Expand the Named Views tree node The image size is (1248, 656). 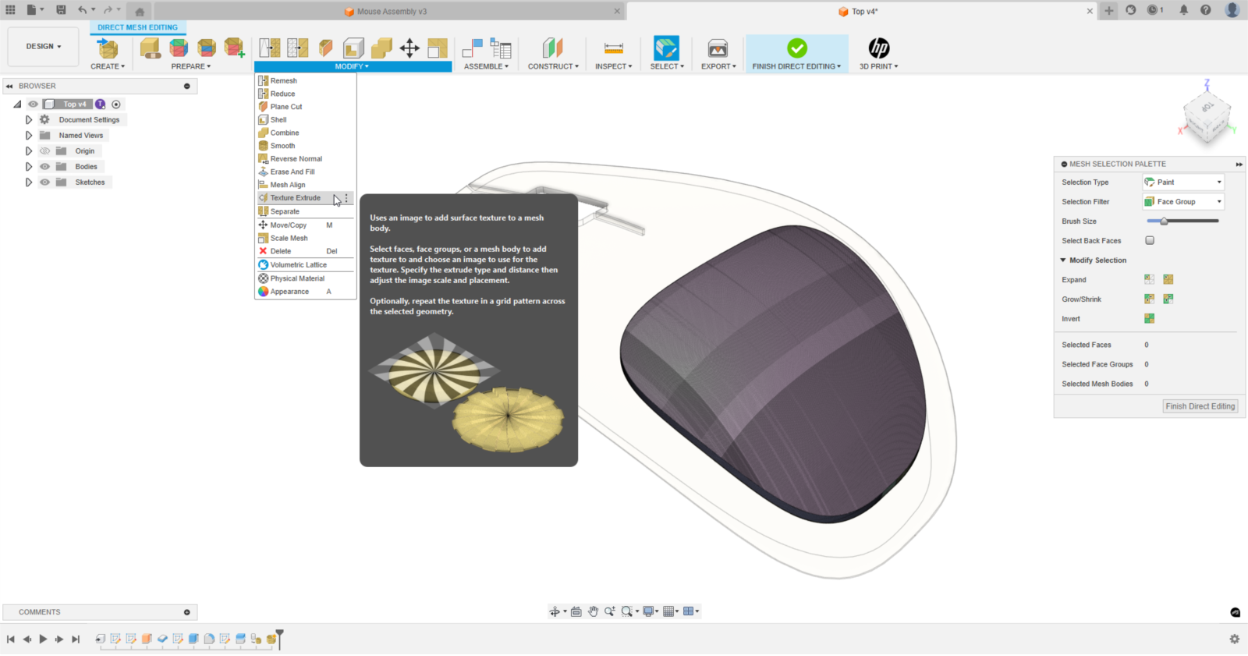(29, 135)
